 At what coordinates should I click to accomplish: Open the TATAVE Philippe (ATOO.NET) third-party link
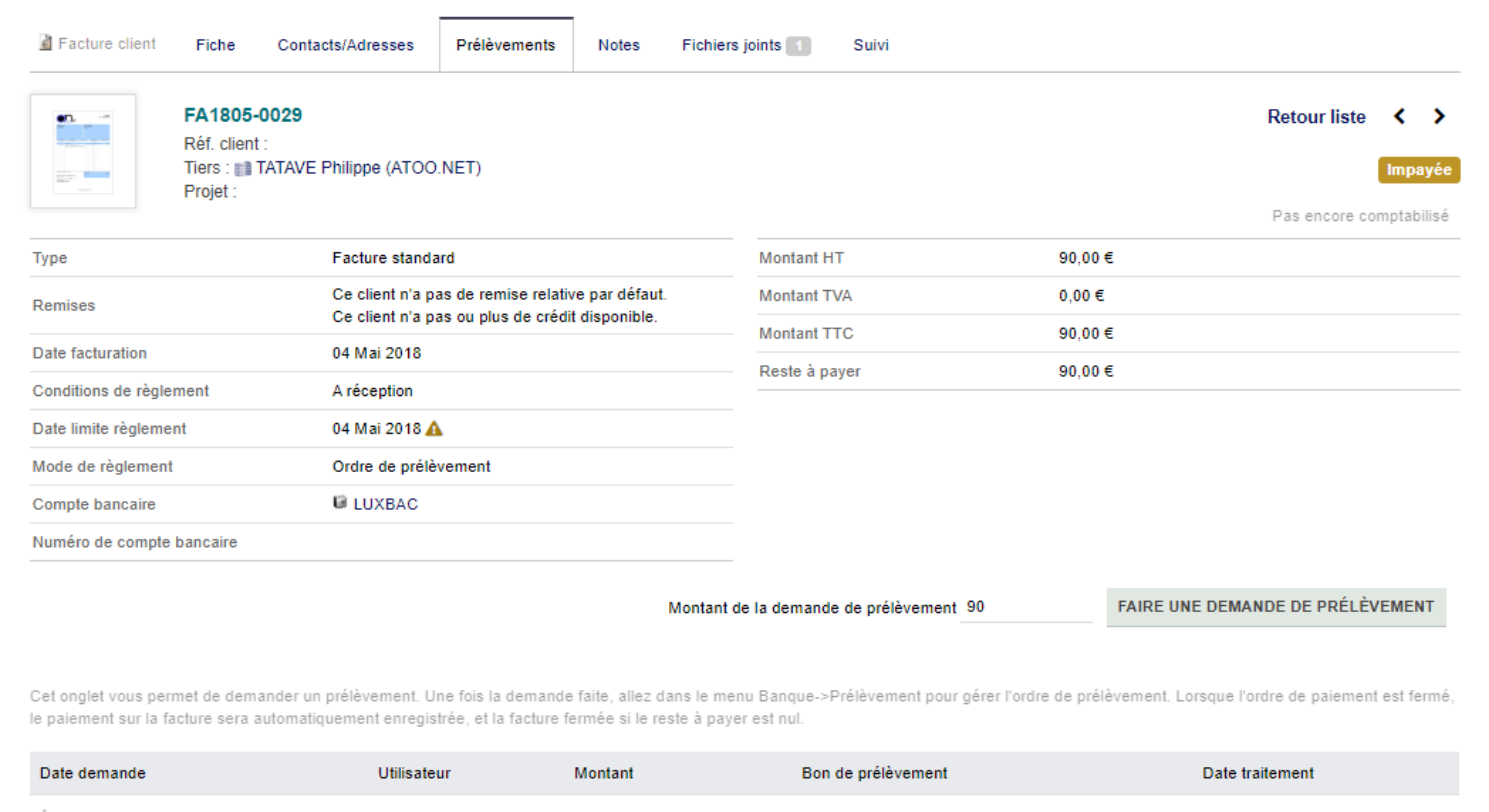pos(369,168)
